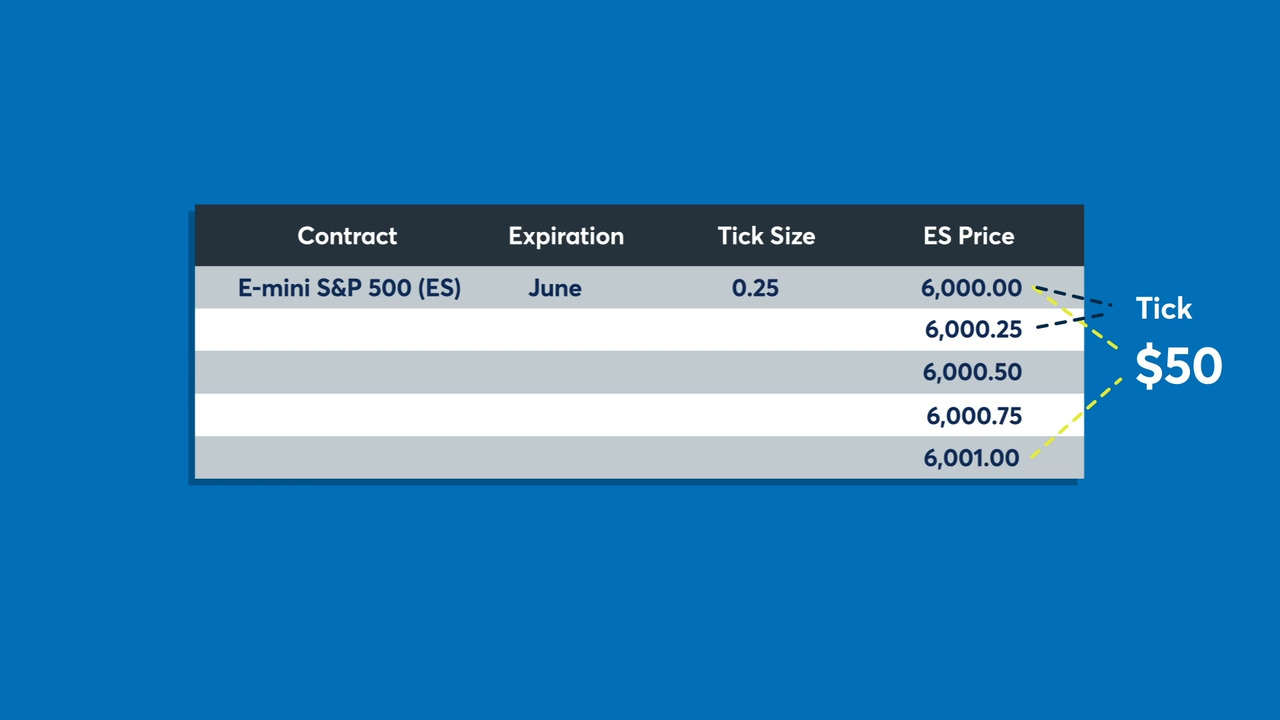The height and width of the screenshot is (720, 1280).
Task: Click the E-mini S&P 500 (ES) cell
Action: [349, 288]
